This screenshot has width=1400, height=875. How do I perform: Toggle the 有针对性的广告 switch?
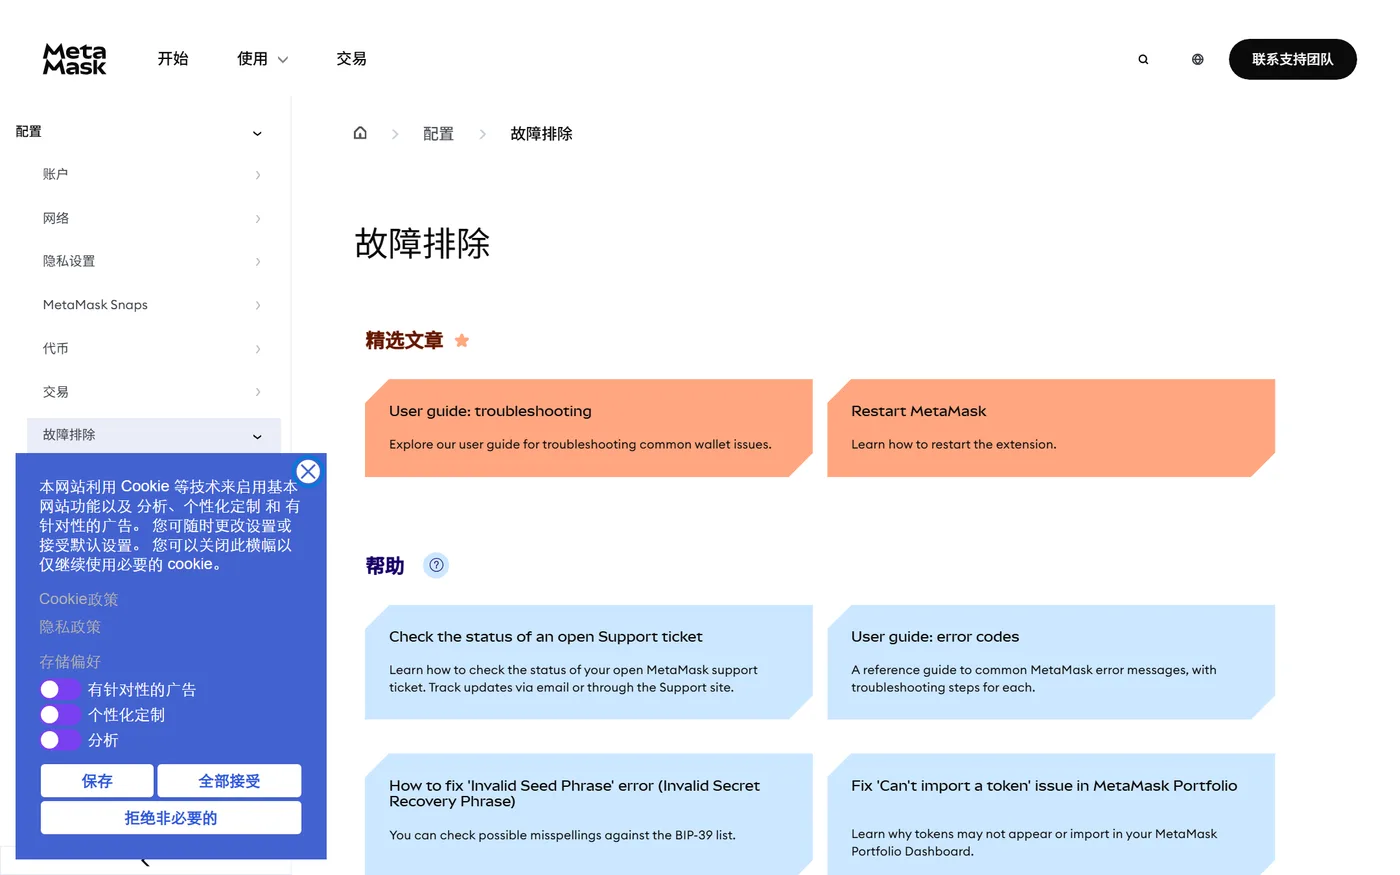click(60, 689)
